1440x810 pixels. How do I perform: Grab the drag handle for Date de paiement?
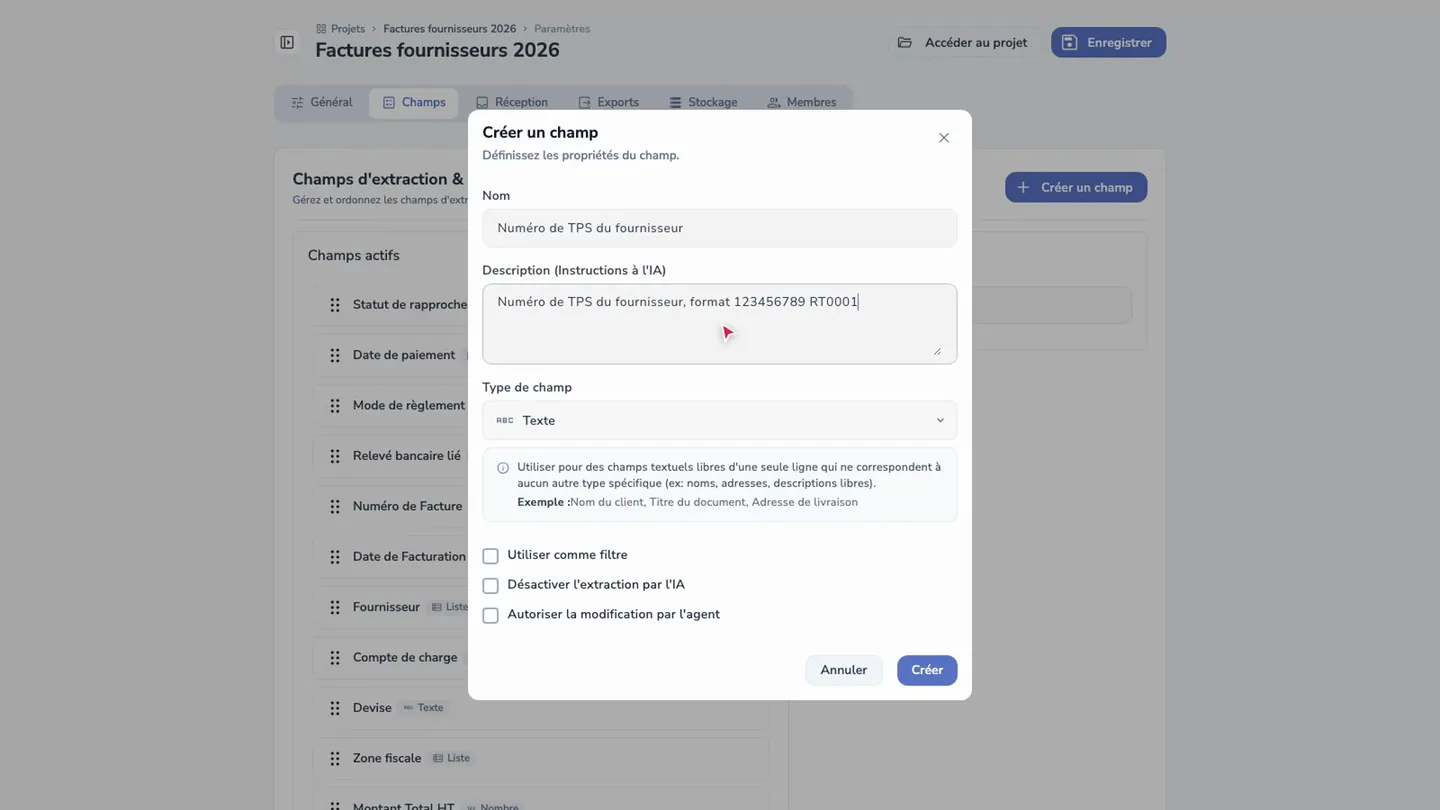[335, 355]
